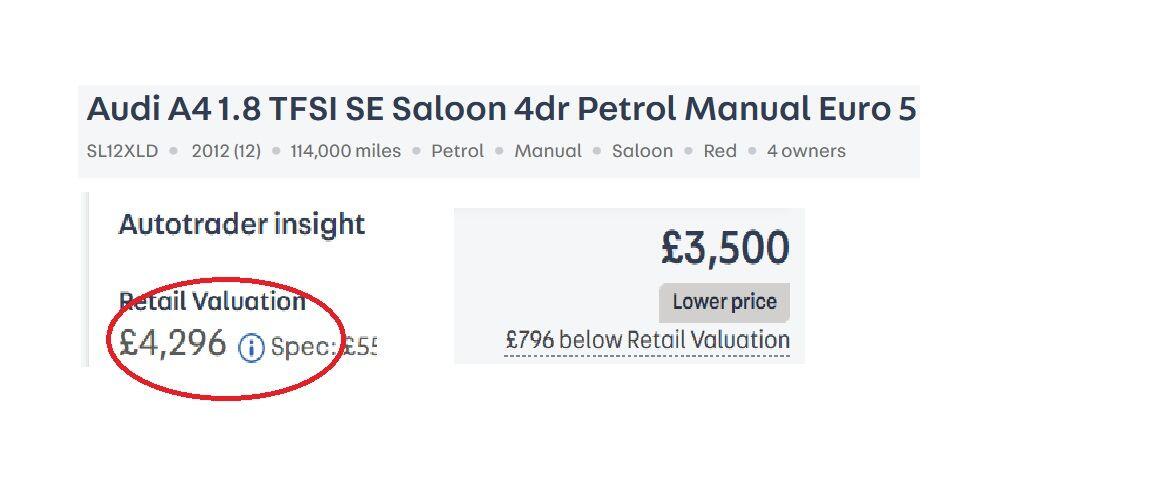
Task: Click the 114,000 miles detail
Action: (345, 151)
